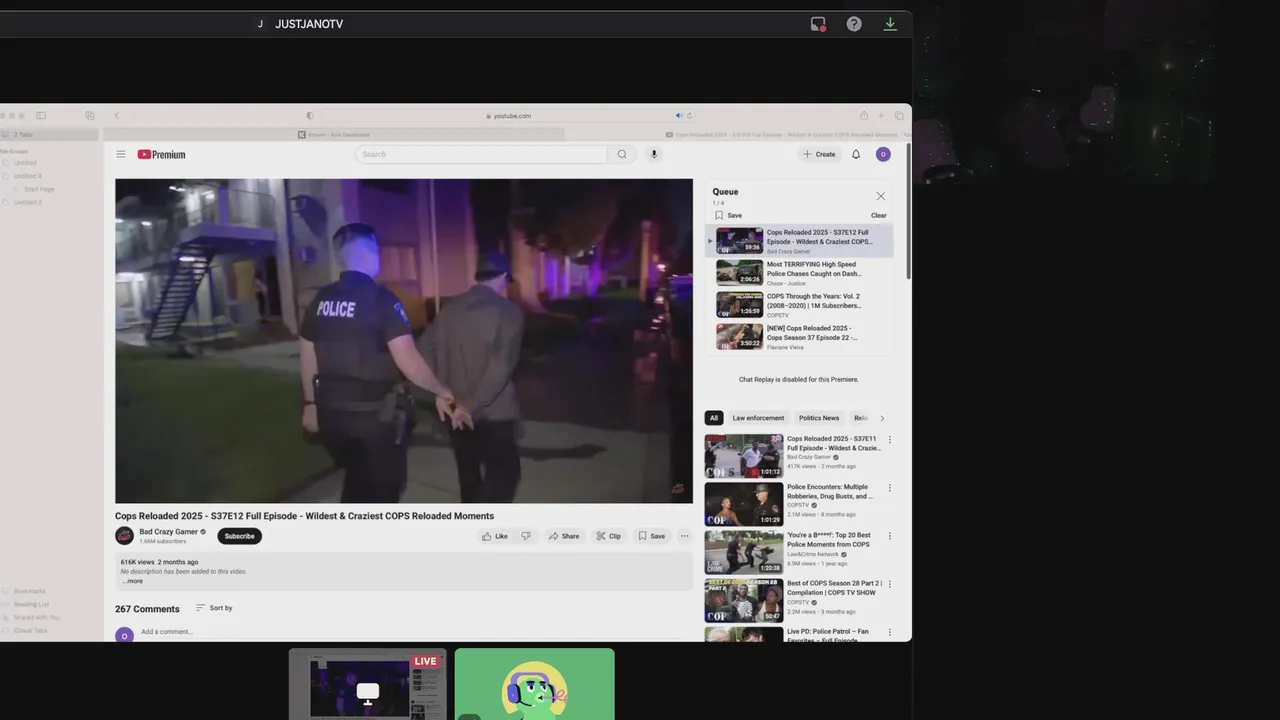The height and width of the screenshot is (720, 1280).
Task: Open 'Untitled 3' tab group in sidebar
Action: [x=27, y=202]
